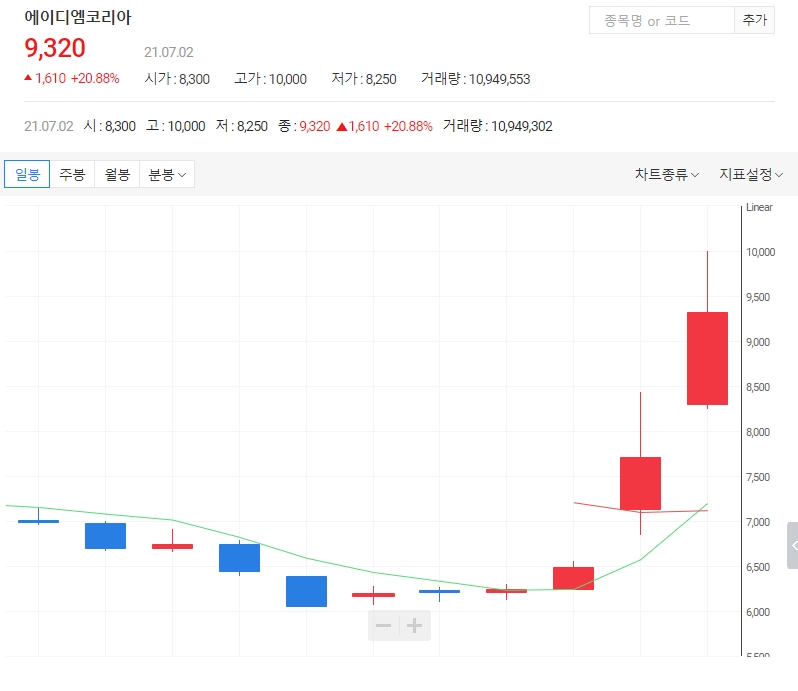Viewport: 798px width, 691px height.
Task: Expand the side panel arrow on right edge
Action: pyautogui.click(x=793, y=545)
